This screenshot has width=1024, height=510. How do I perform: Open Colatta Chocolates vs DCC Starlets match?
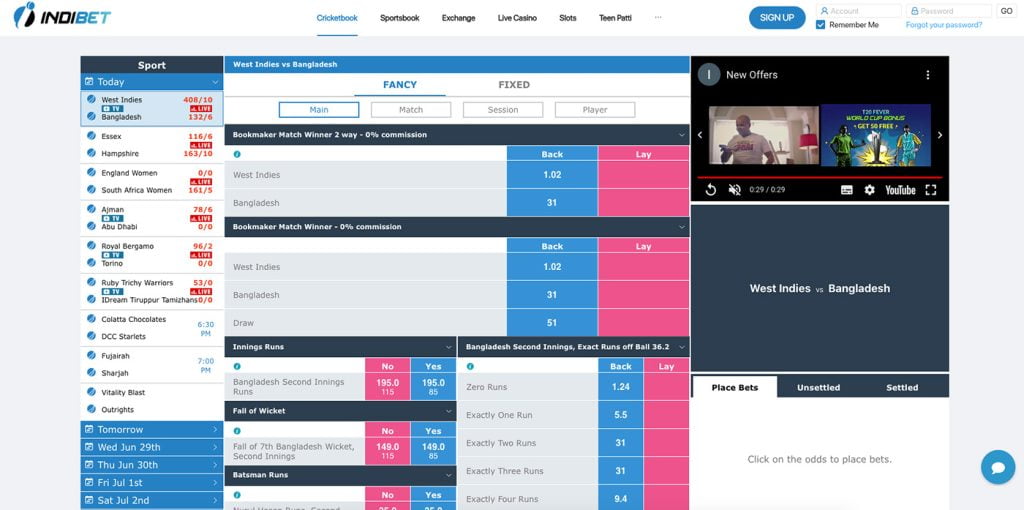(152, 328)
